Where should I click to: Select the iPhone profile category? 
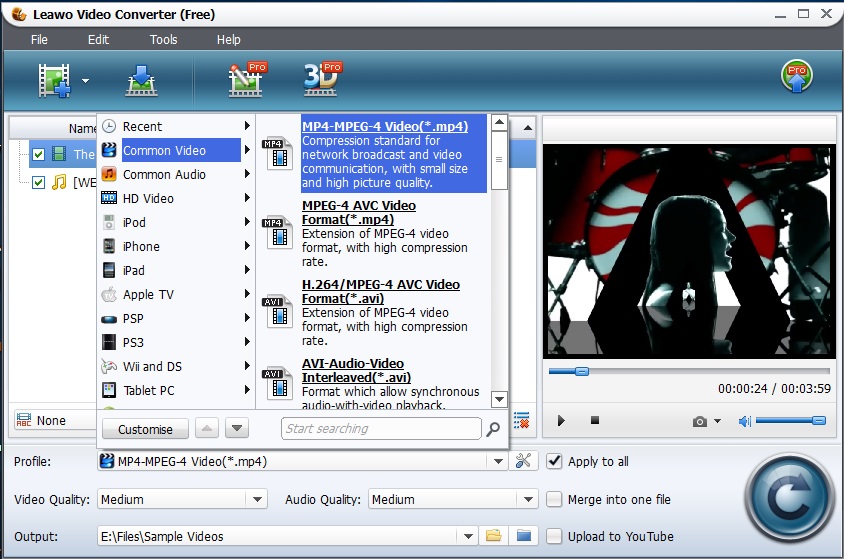click(x=176, y=246)
